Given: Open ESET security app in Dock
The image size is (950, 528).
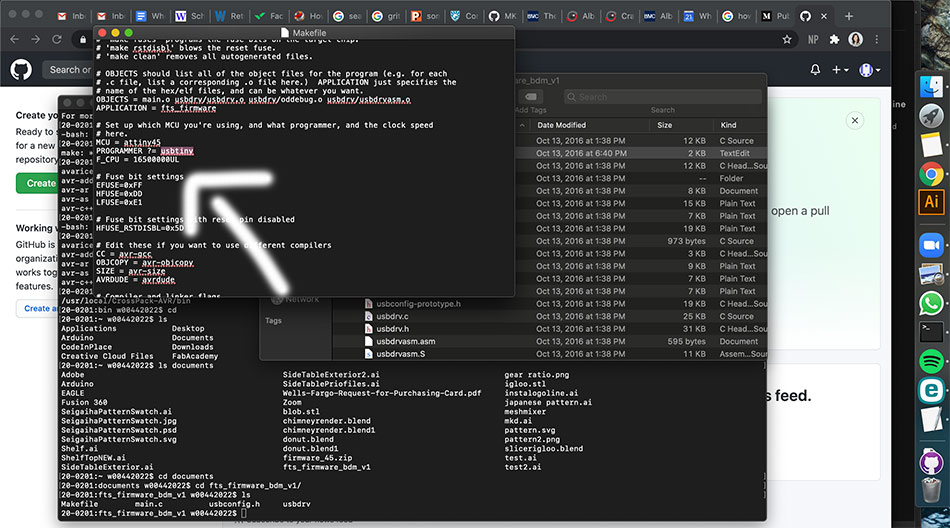Looking at the screenshot, I should click(931, 390).
